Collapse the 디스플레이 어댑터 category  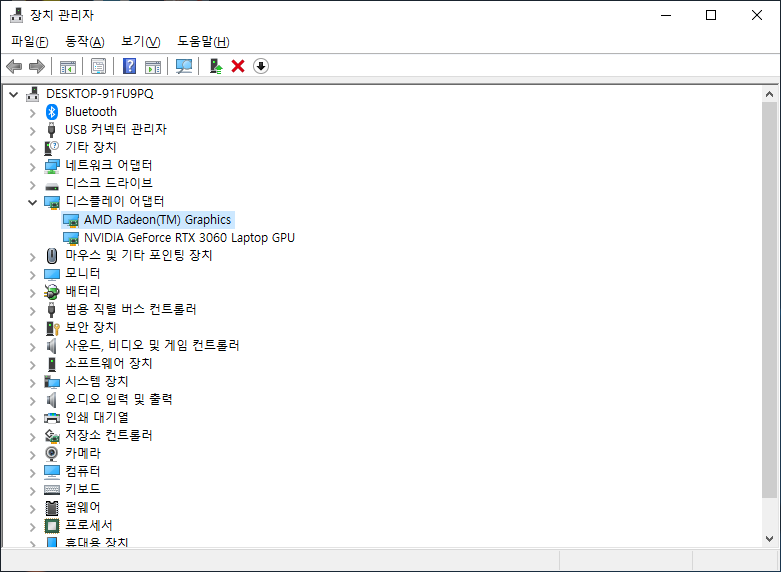pyautogui.click(x=32, y=202)
